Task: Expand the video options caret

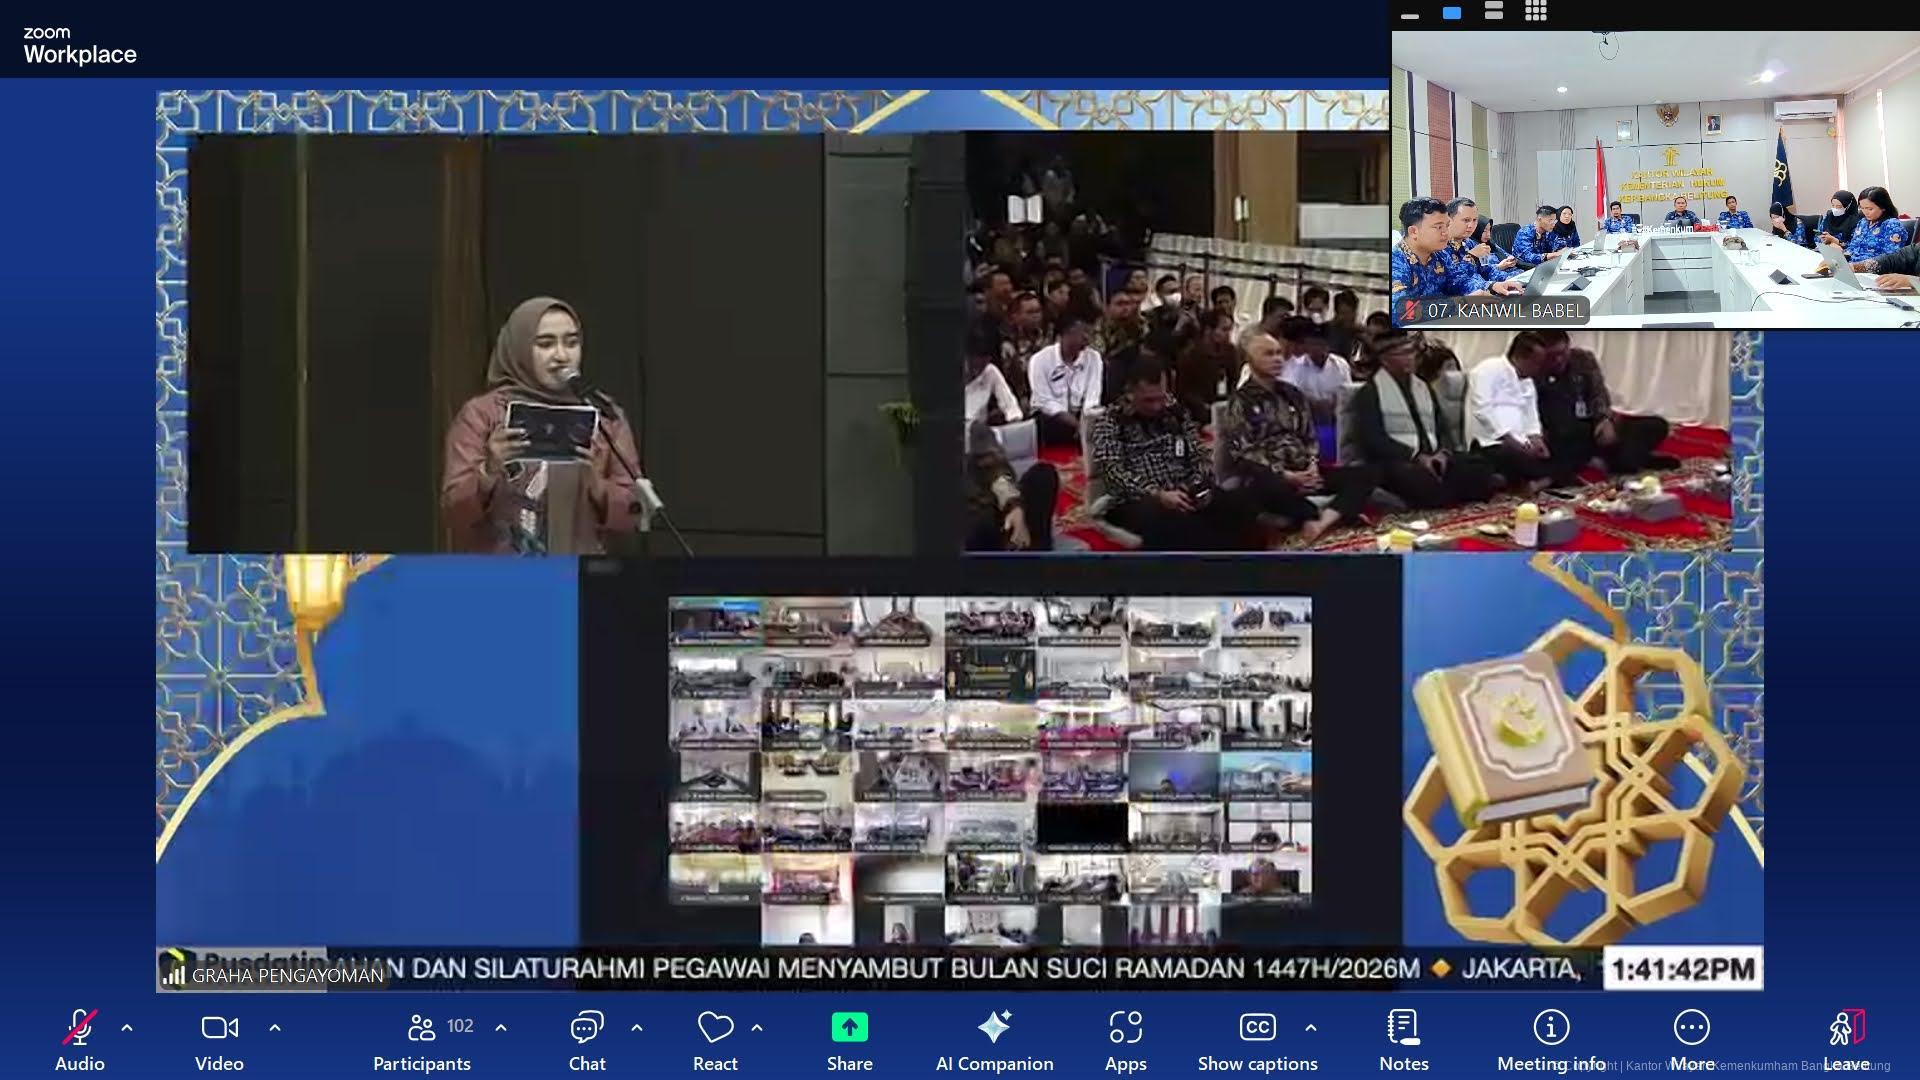Action: pos(275,1027)
